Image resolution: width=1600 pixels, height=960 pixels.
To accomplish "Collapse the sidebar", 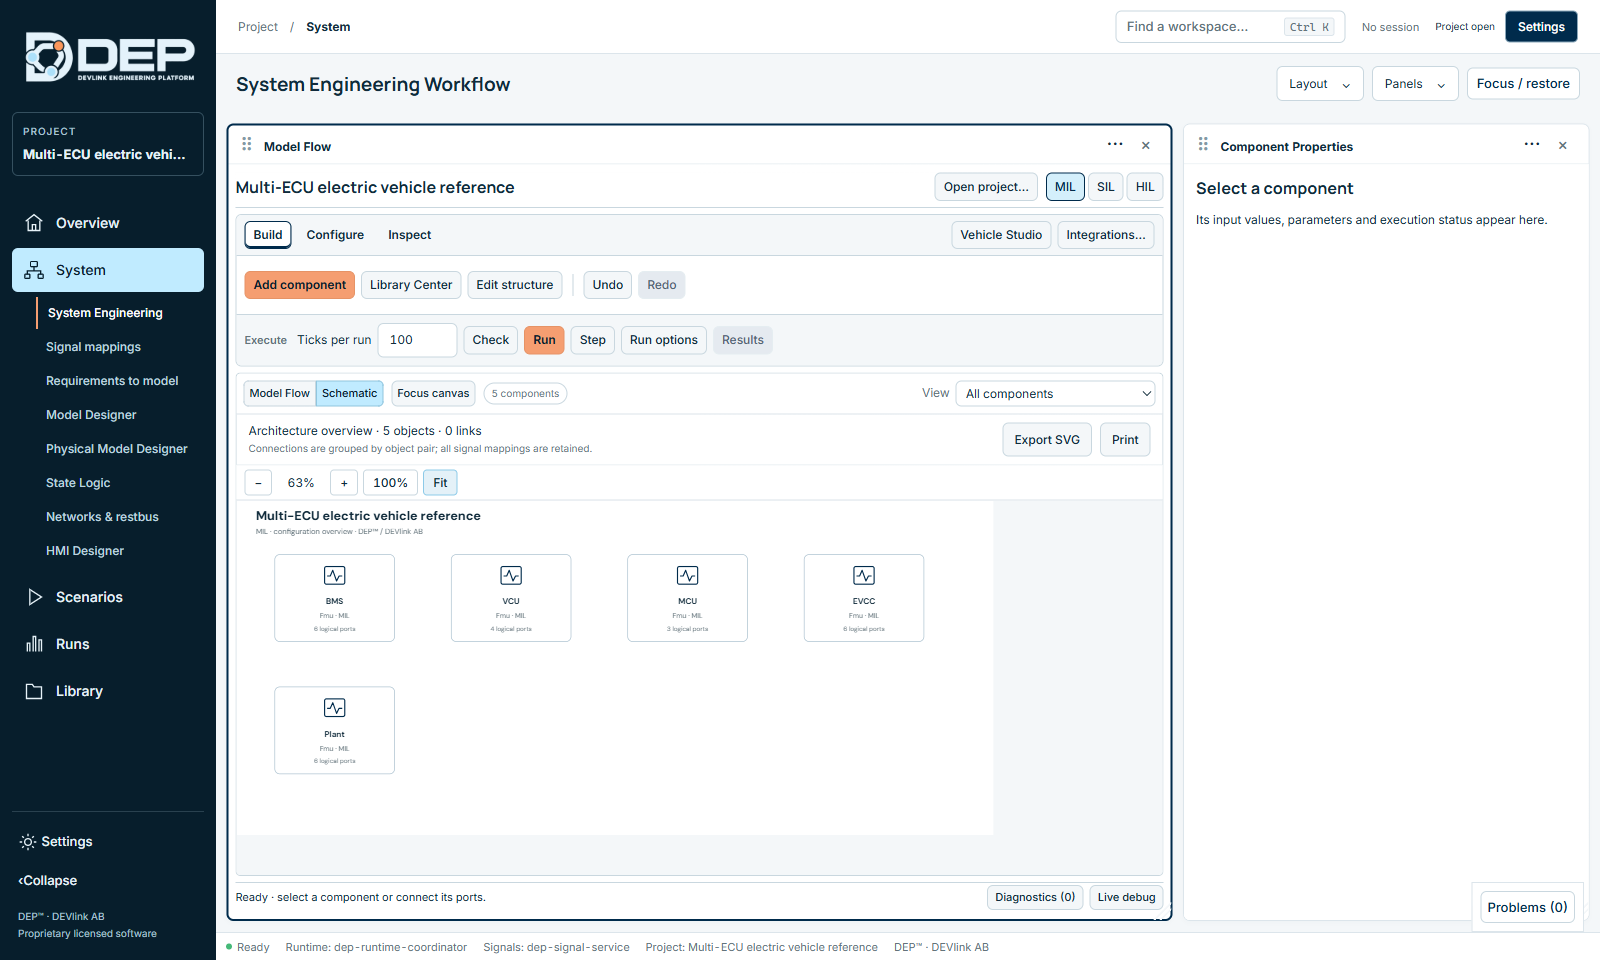I will coord(48,881).
